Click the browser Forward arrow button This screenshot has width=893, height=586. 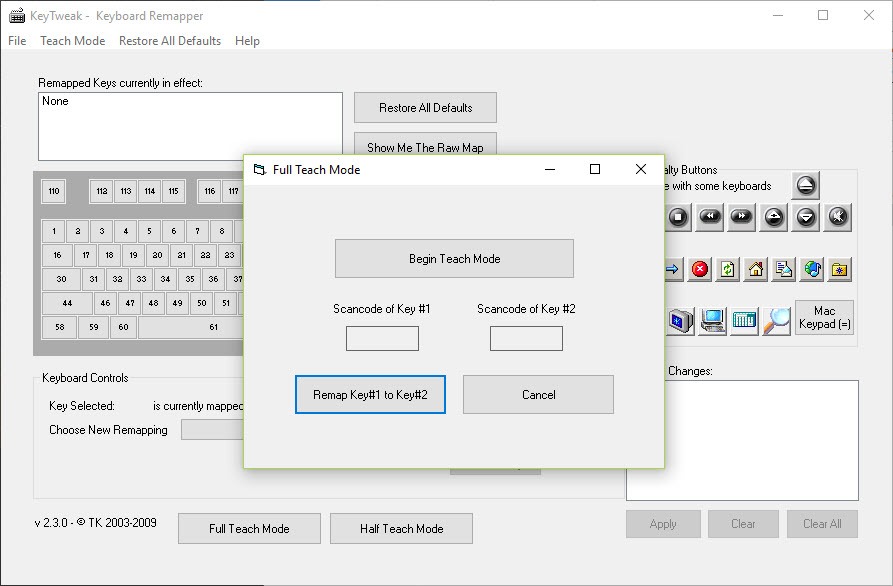tap(672, 269)
